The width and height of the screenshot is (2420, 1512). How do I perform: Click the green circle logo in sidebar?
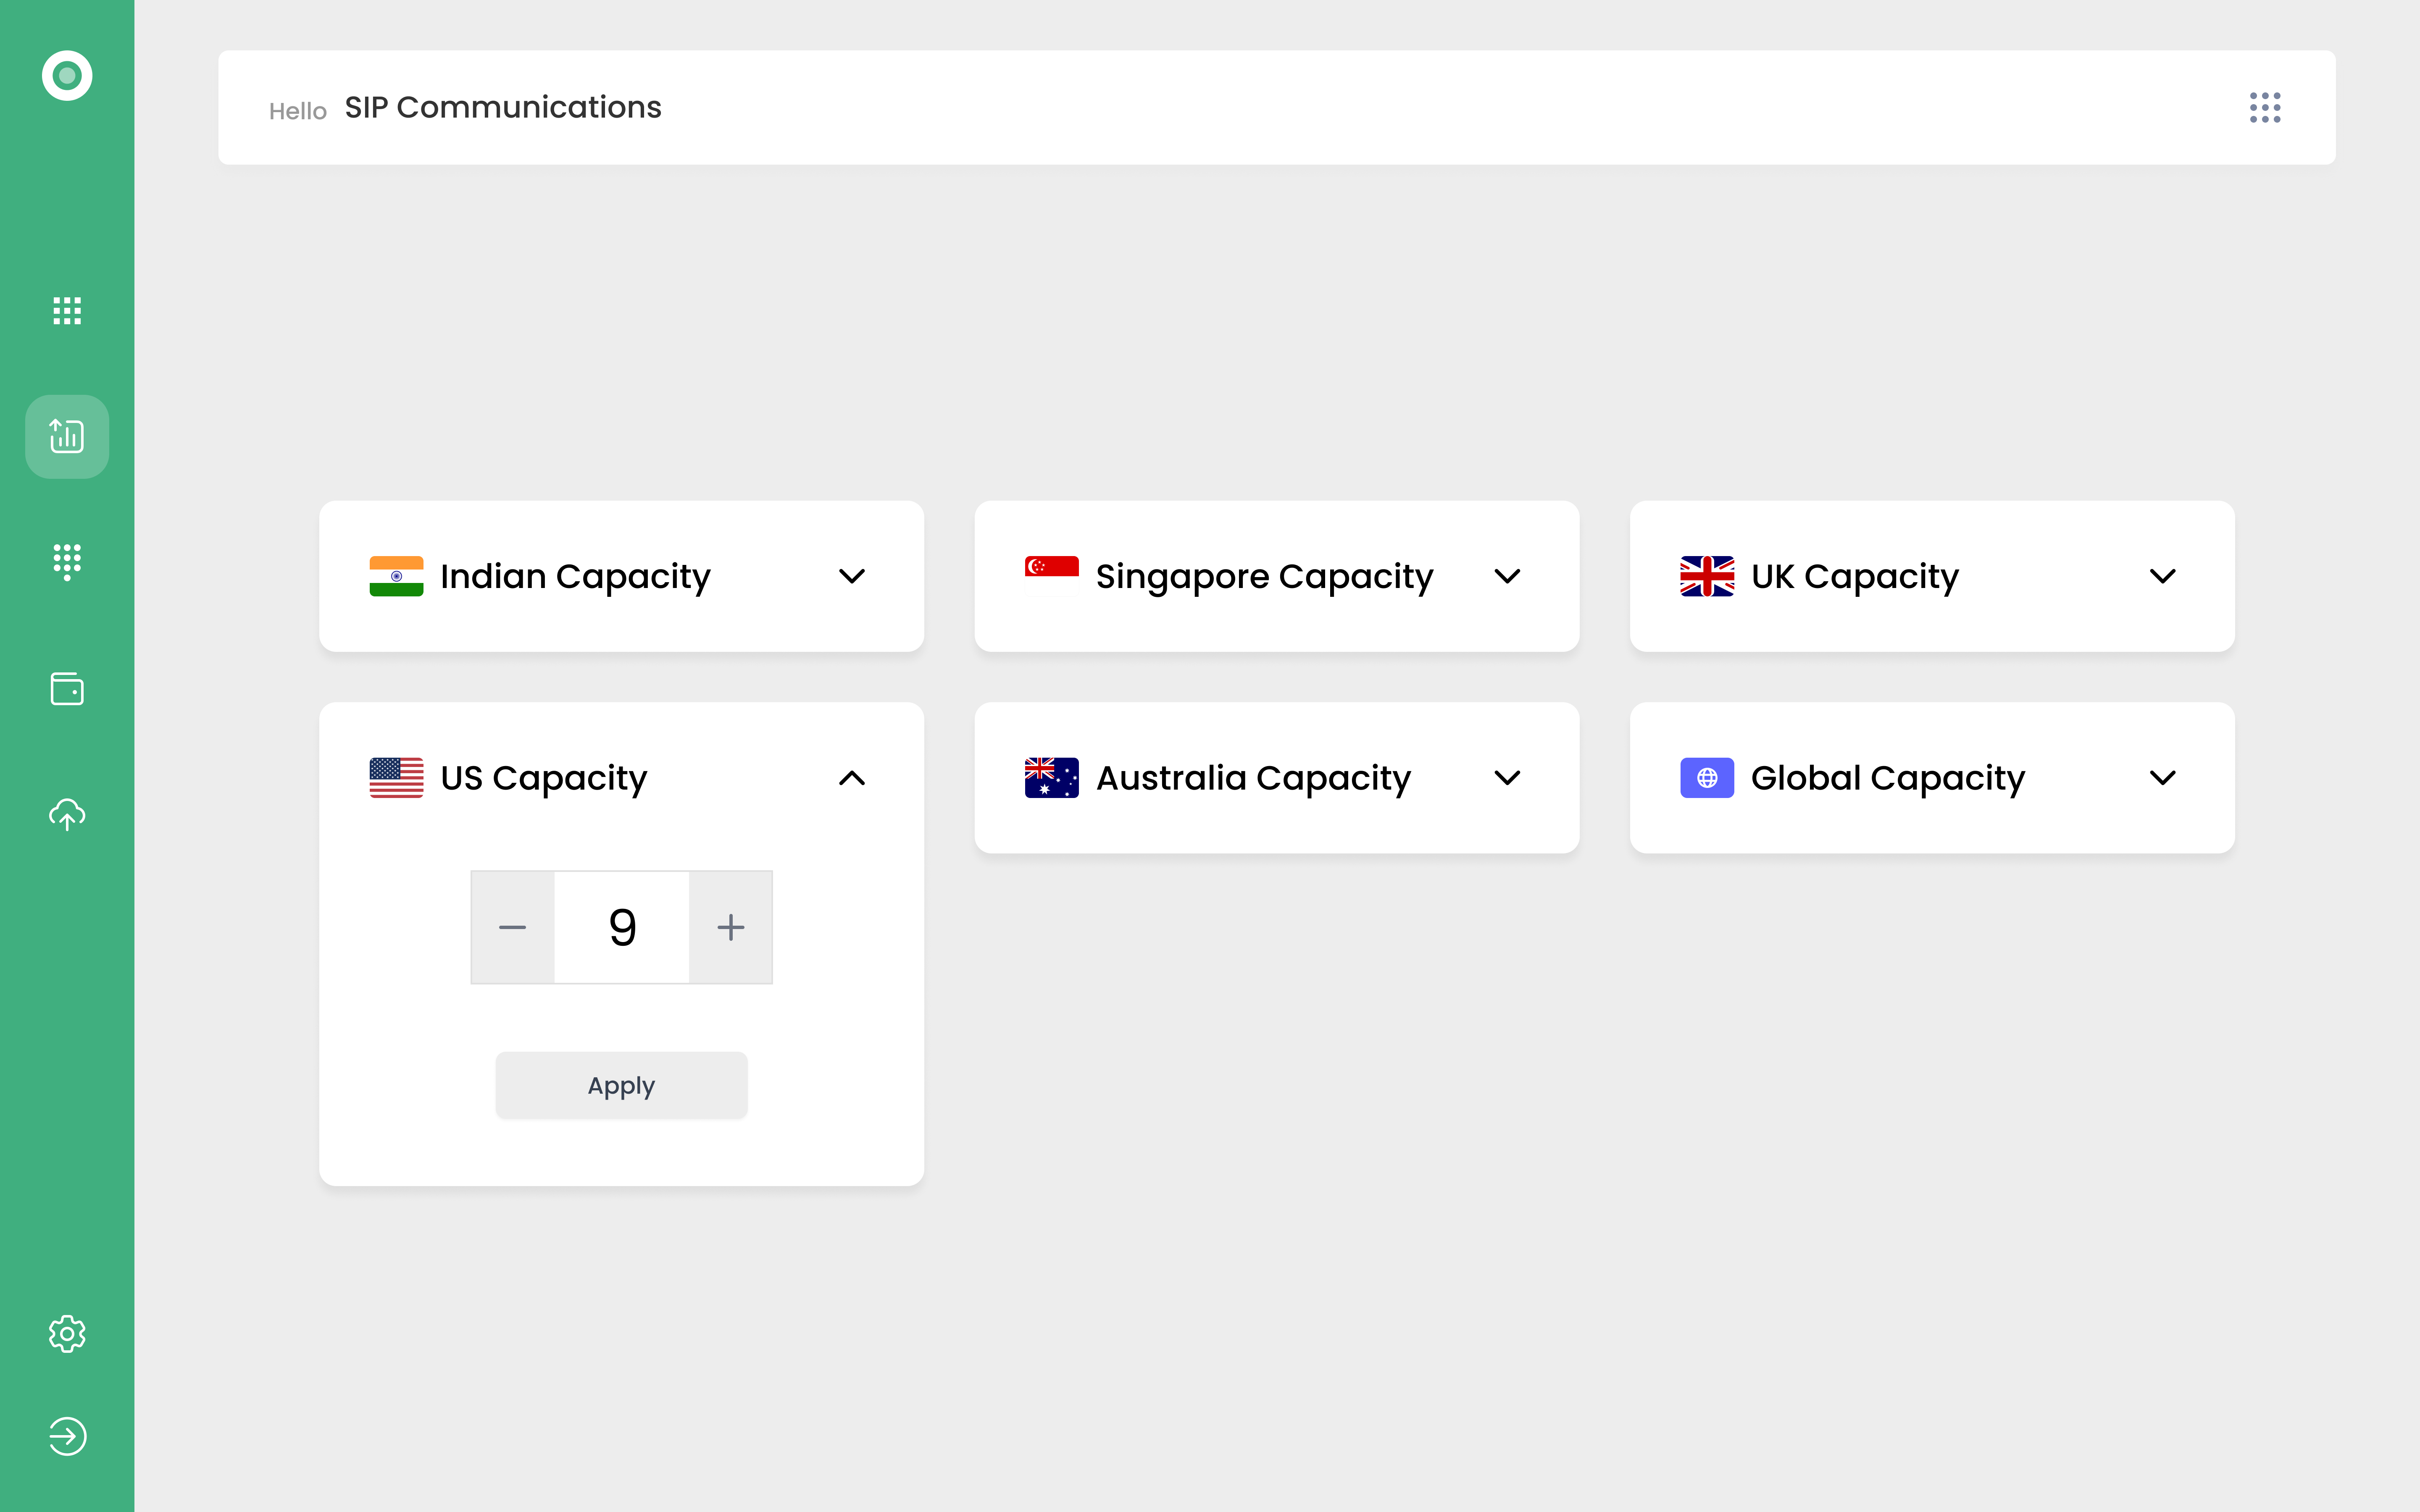pyautogui.click(x=67, y=76)
